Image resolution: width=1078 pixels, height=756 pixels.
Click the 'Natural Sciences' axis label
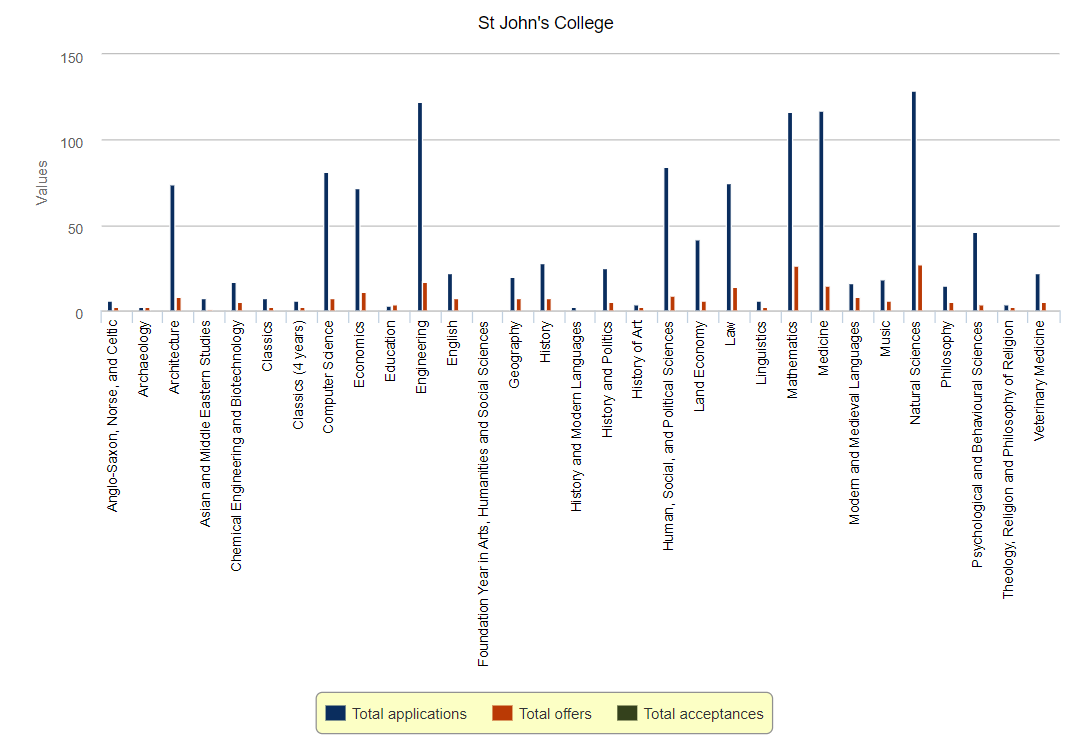(x=914, y=373)
